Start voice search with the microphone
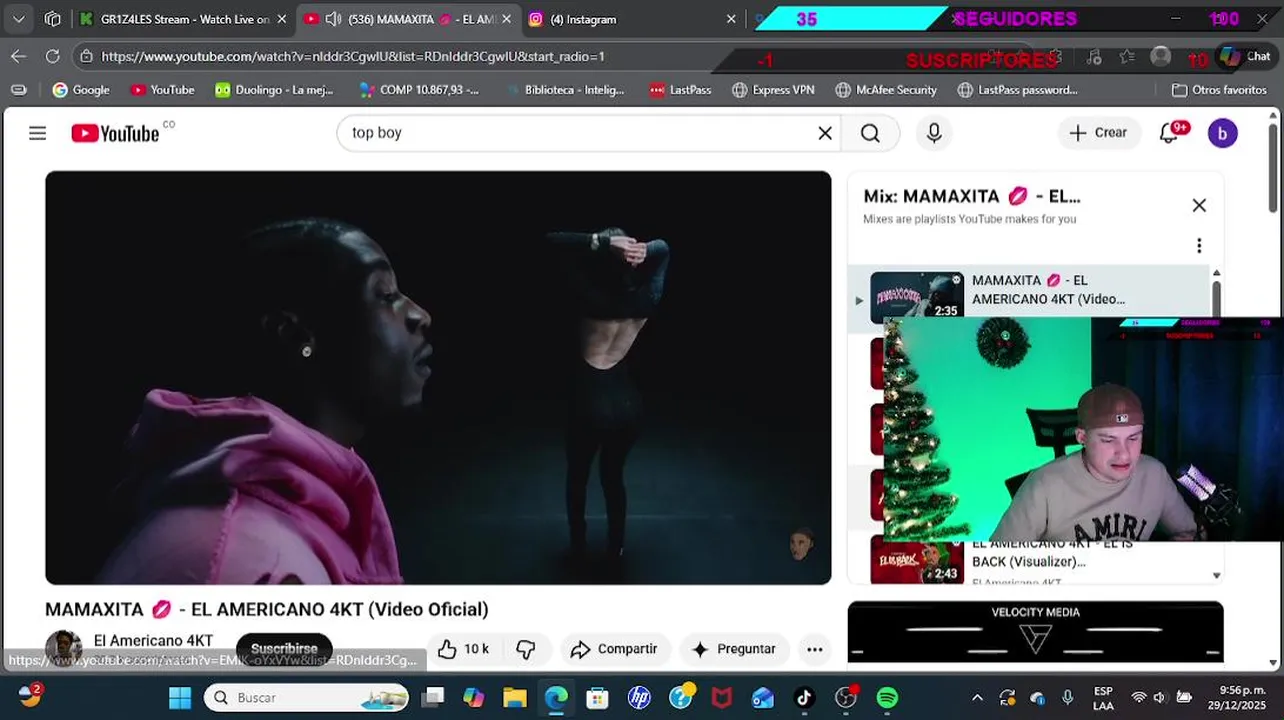Image resolution: width=1284 pixels, height=720 pixels. coord(934,133)
